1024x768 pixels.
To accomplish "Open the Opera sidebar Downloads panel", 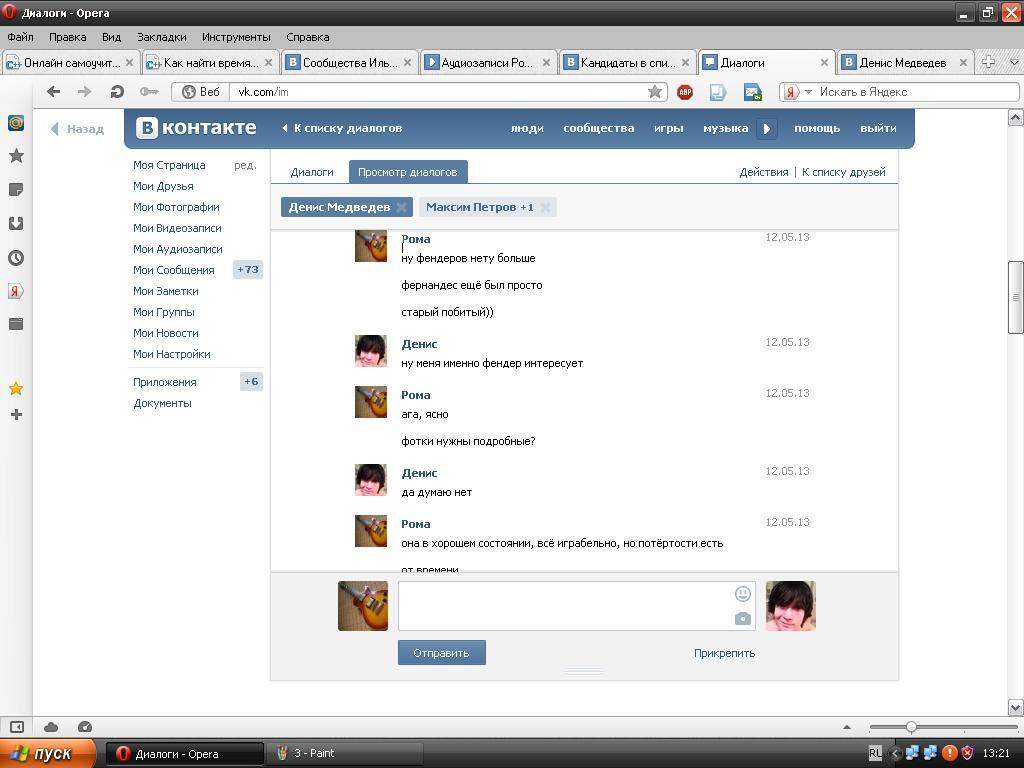I will tap(16, 223).
